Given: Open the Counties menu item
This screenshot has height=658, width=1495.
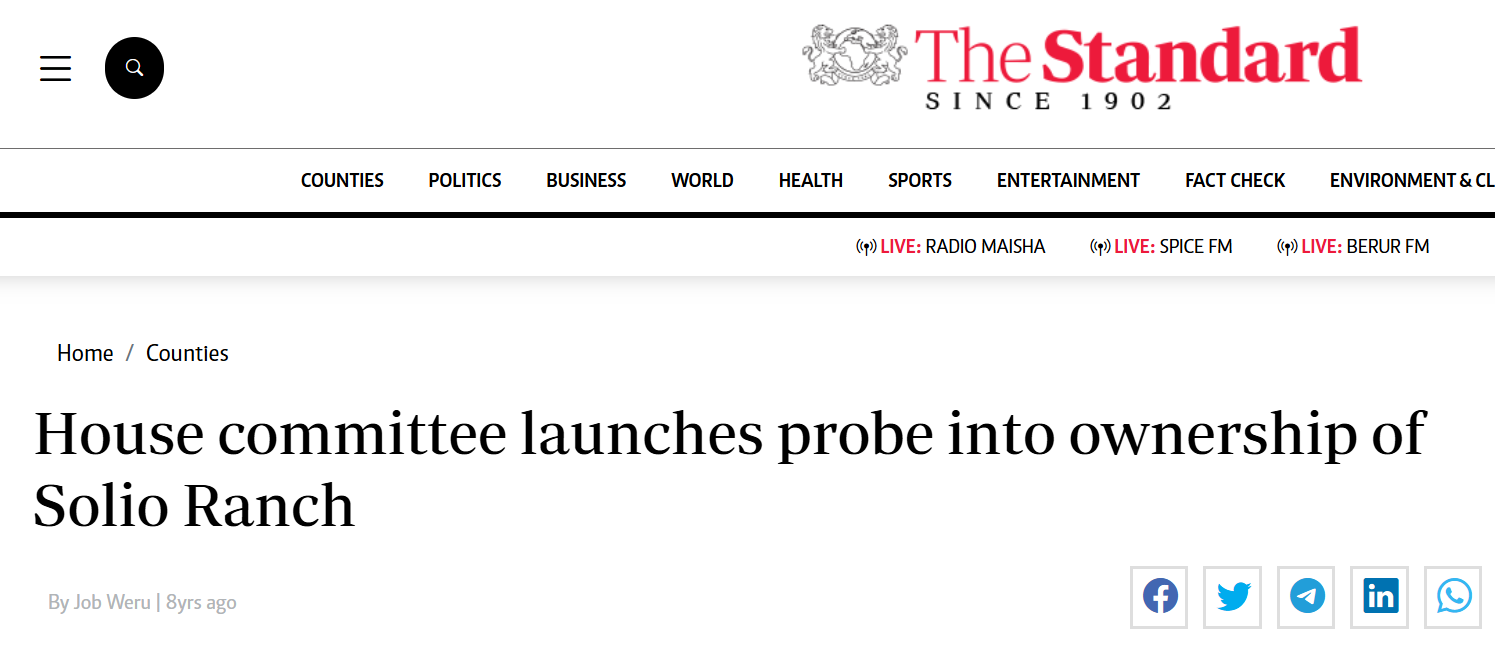Looking at the screenshot, I should tap(342, 180).
